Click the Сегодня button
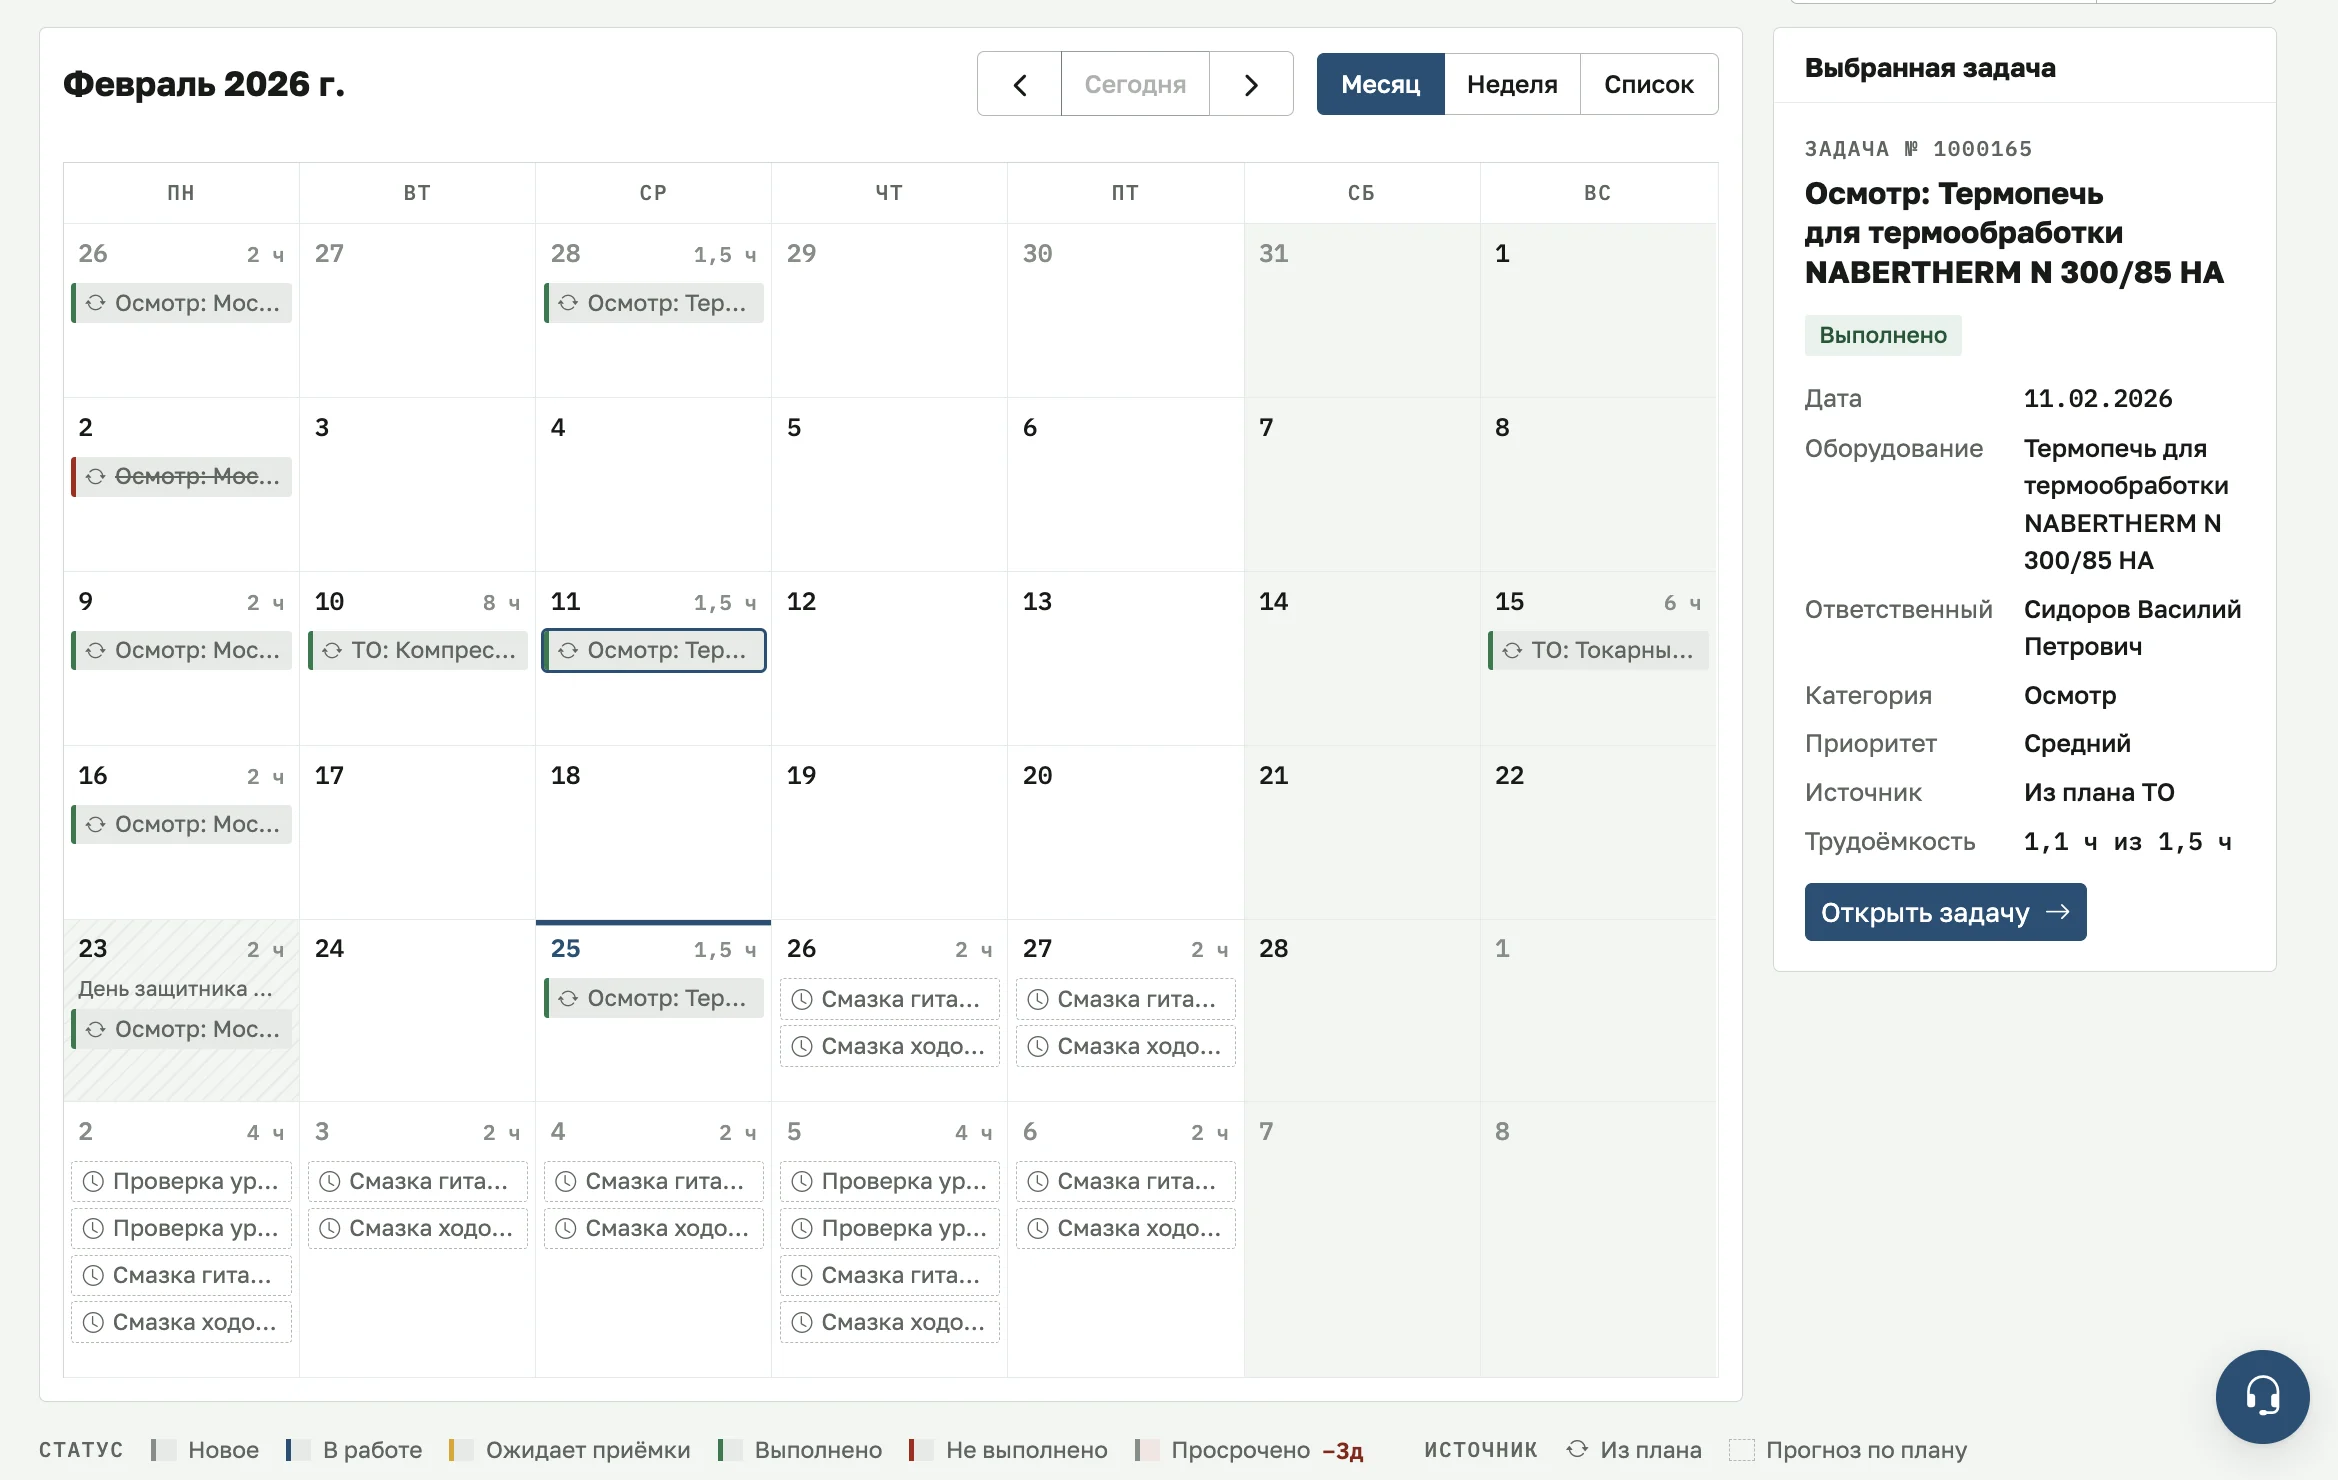The image size is (2338, 1480). (1135, 84)
